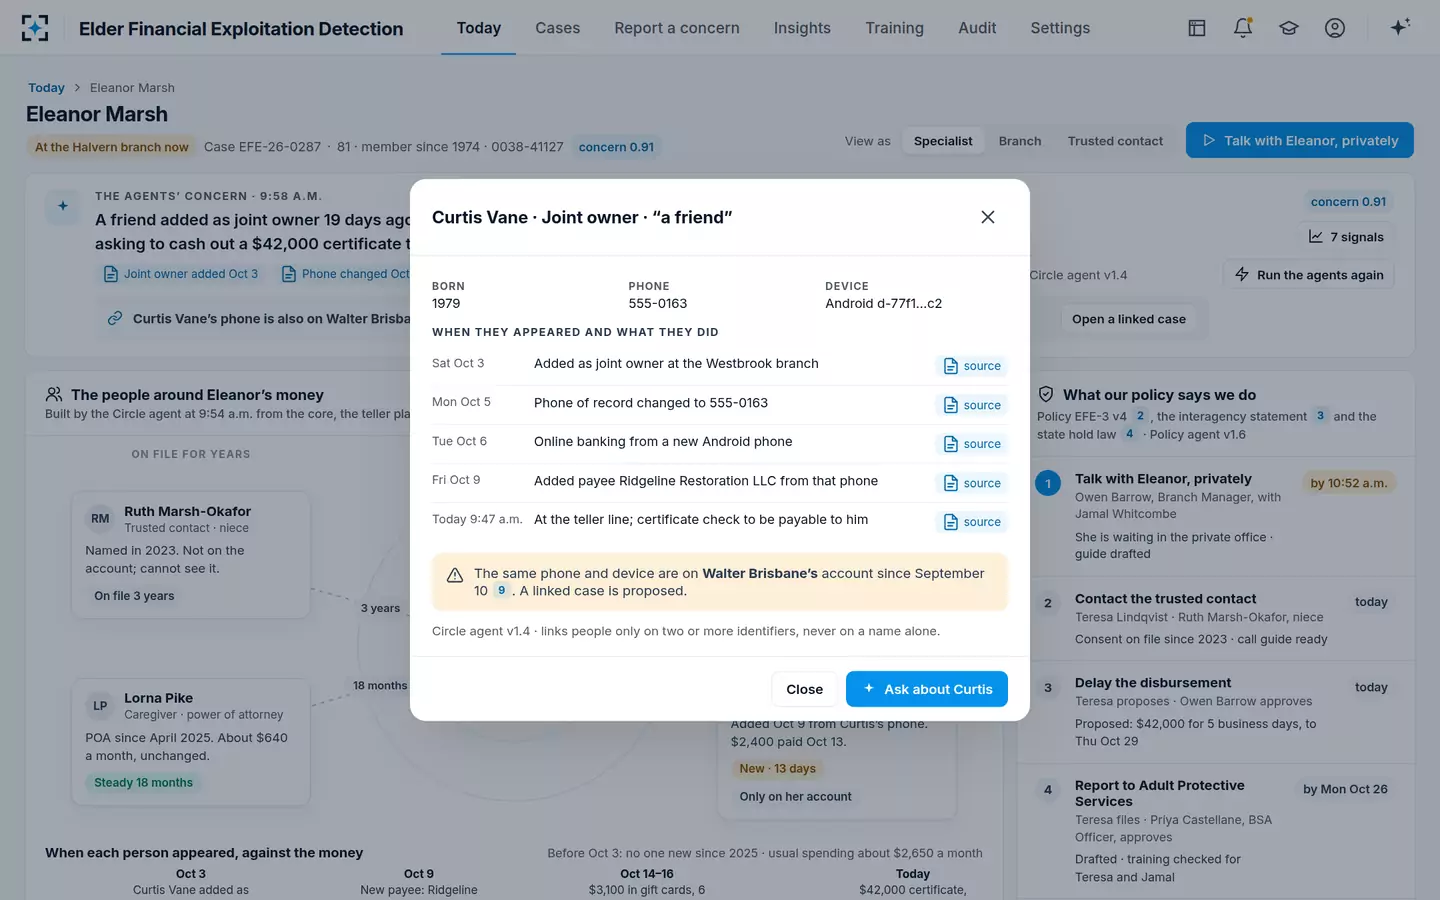Click Talk with Eleanor, privately button
The height and width of the screenshot is (900, 1440).
tap(1299, 140)
